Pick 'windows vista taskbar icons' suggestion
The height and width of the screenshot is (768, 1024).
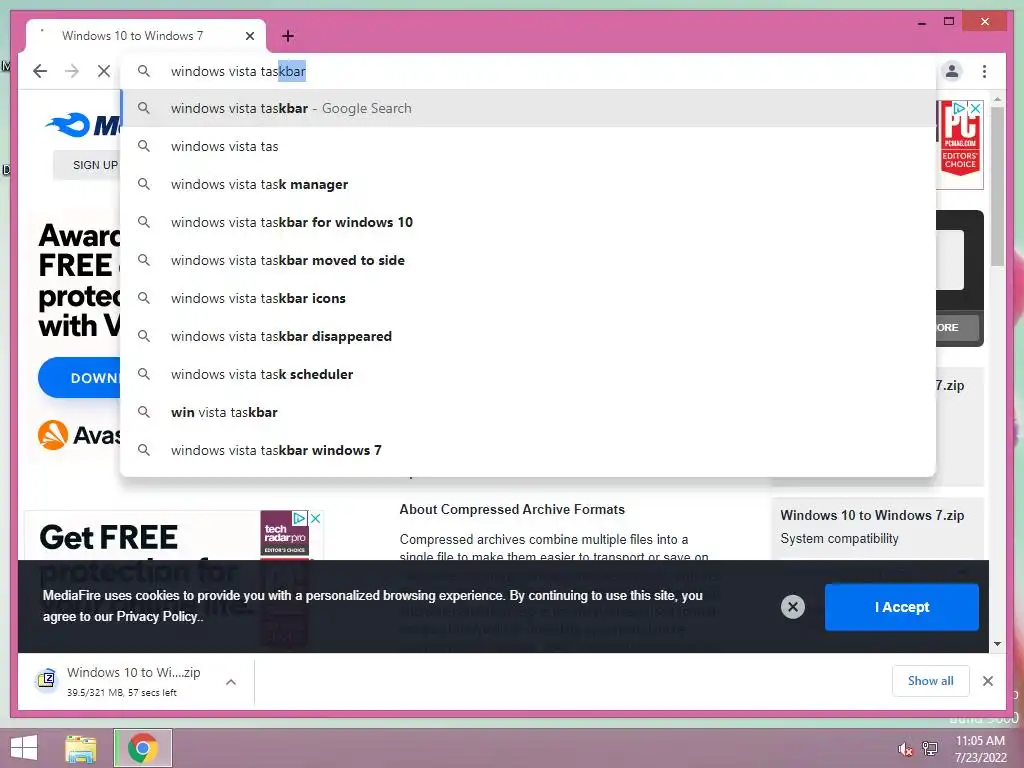528,298
